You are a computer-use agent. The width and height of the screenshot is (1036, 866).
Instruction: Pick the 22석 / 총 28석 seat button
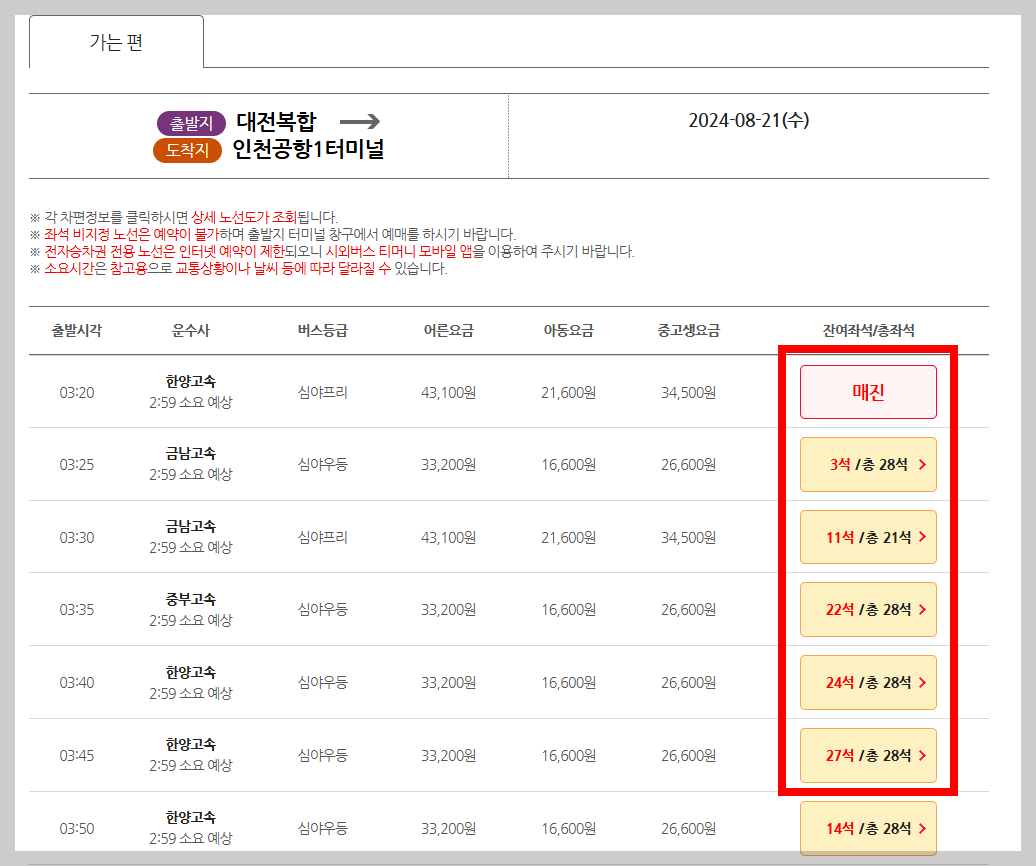click(x=868, y=609)
